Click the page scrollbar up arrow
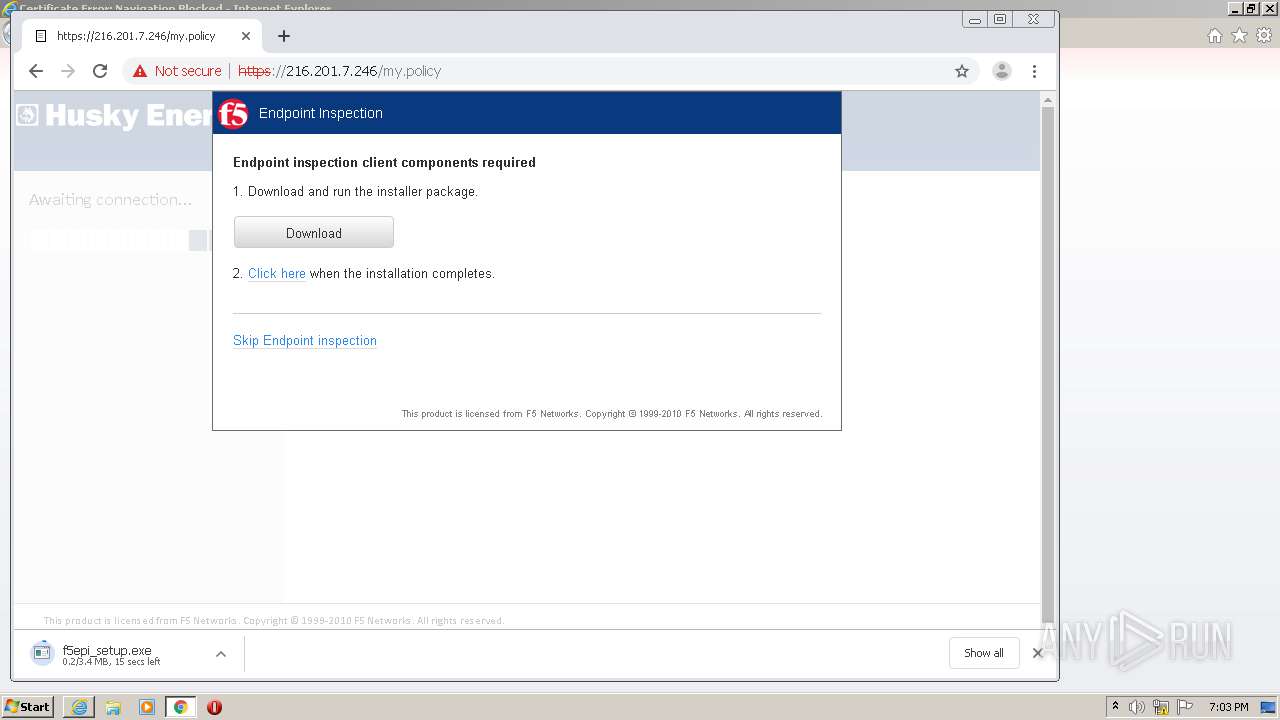Viewport: 1280px width, 720px height. coord(1048,100)
